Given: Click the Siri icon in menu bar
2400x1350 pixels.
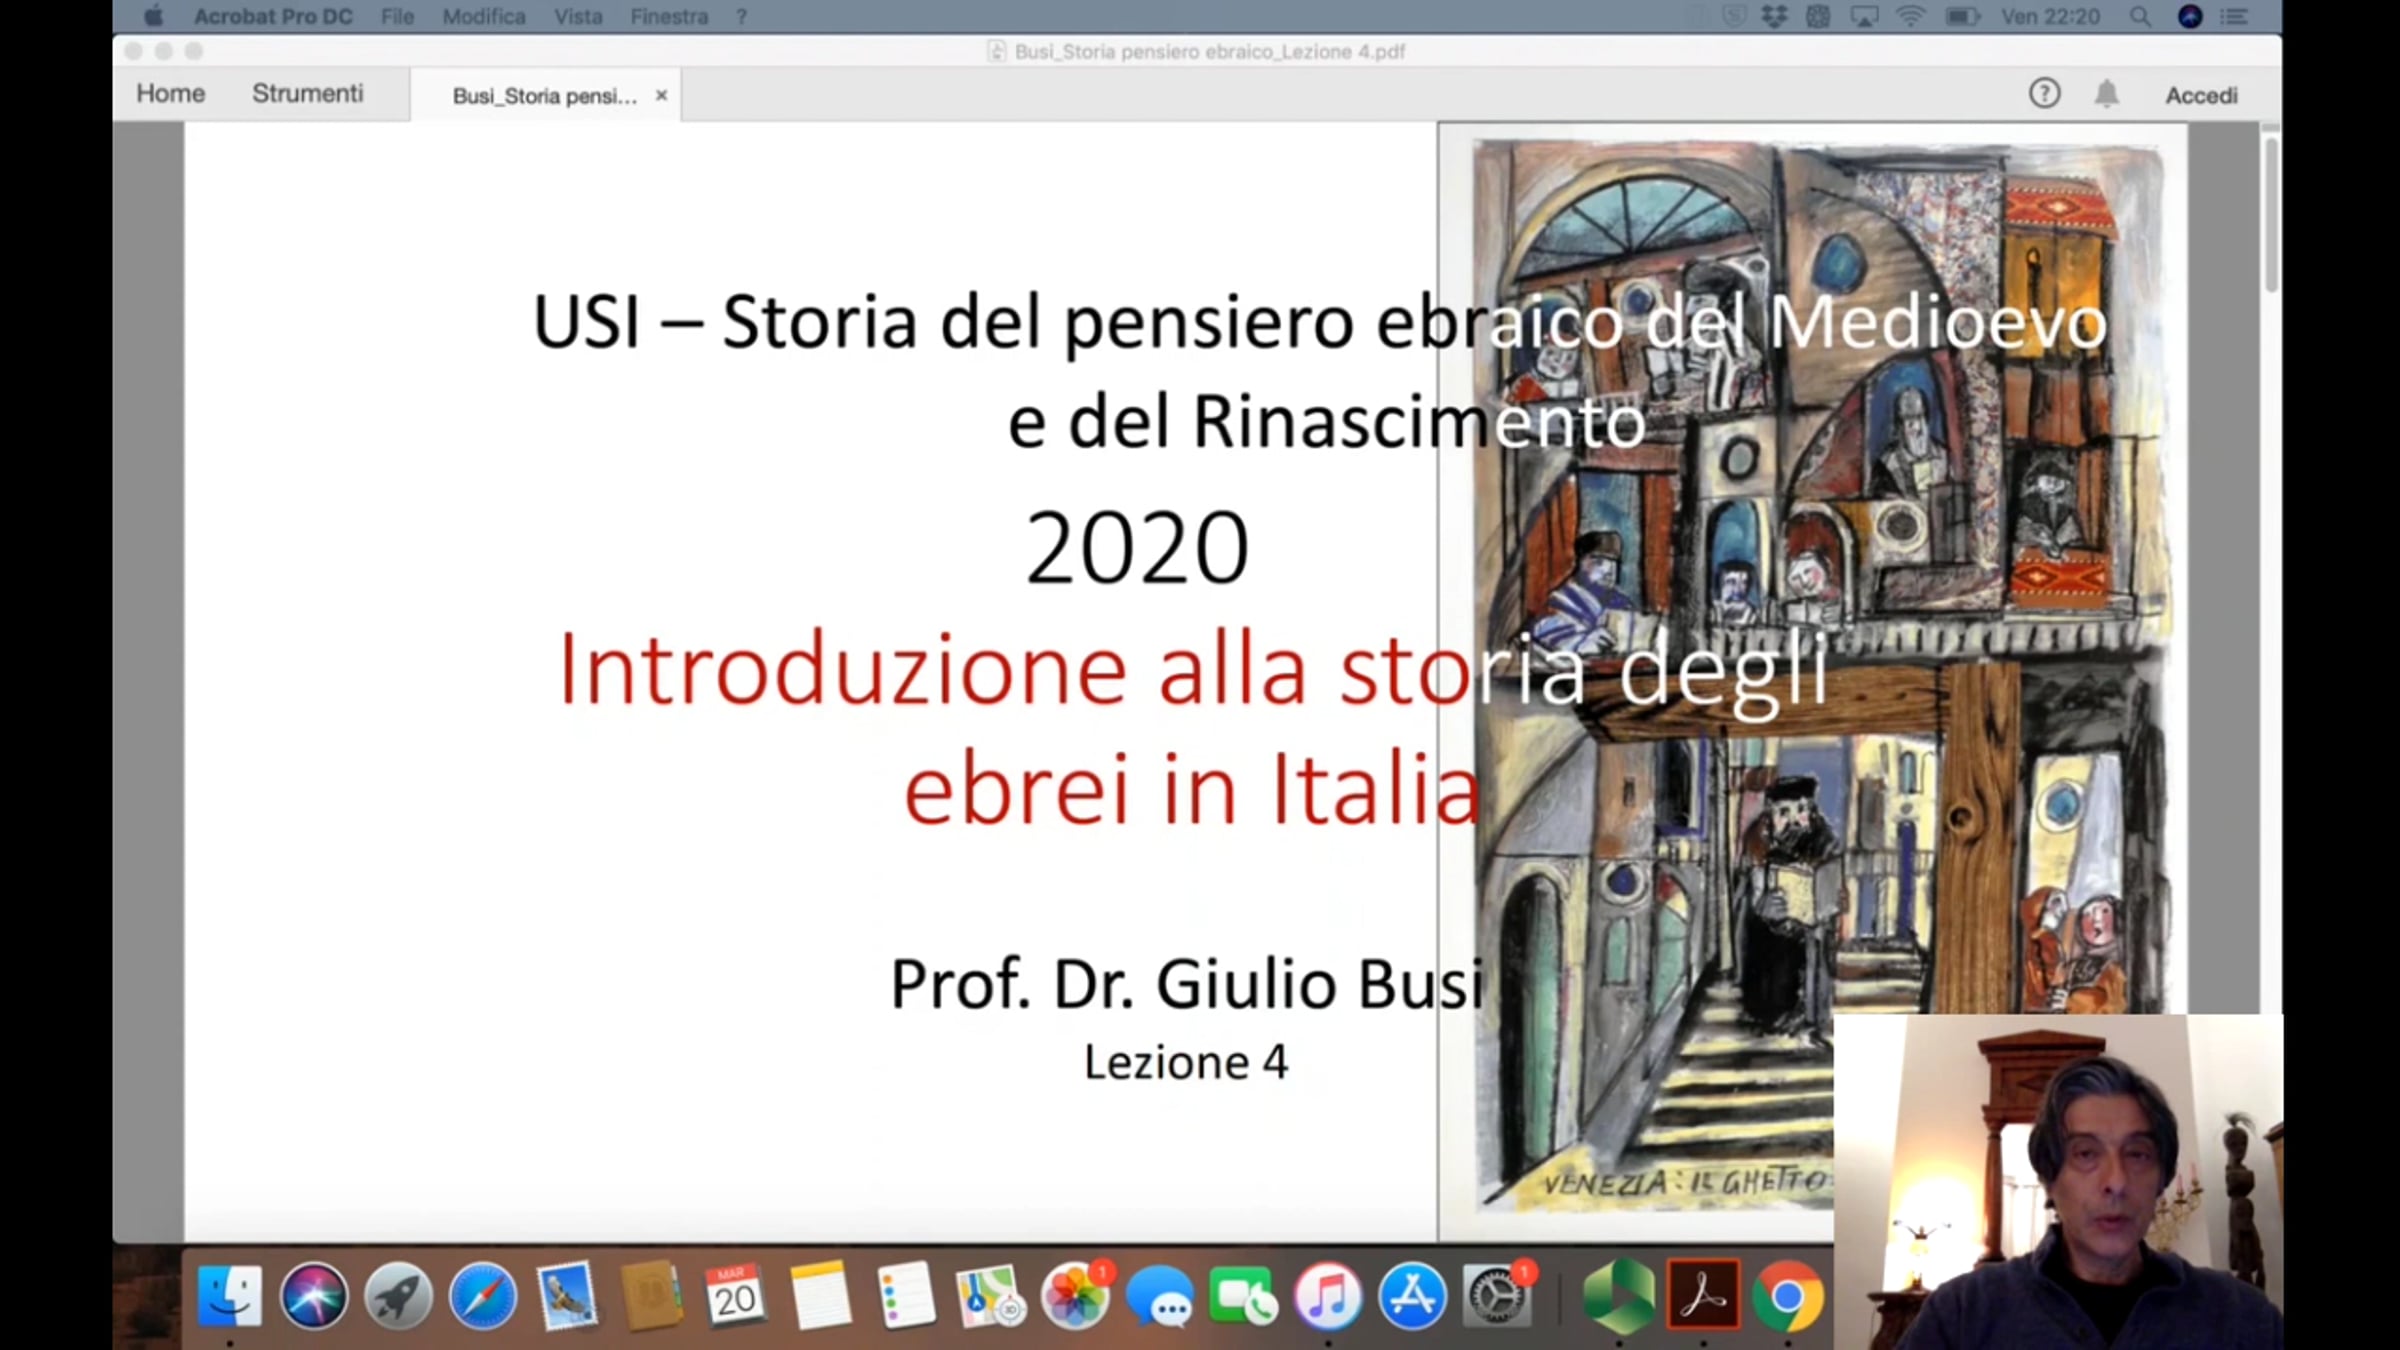Looking at the screenshot, I should click(2190, 17).
